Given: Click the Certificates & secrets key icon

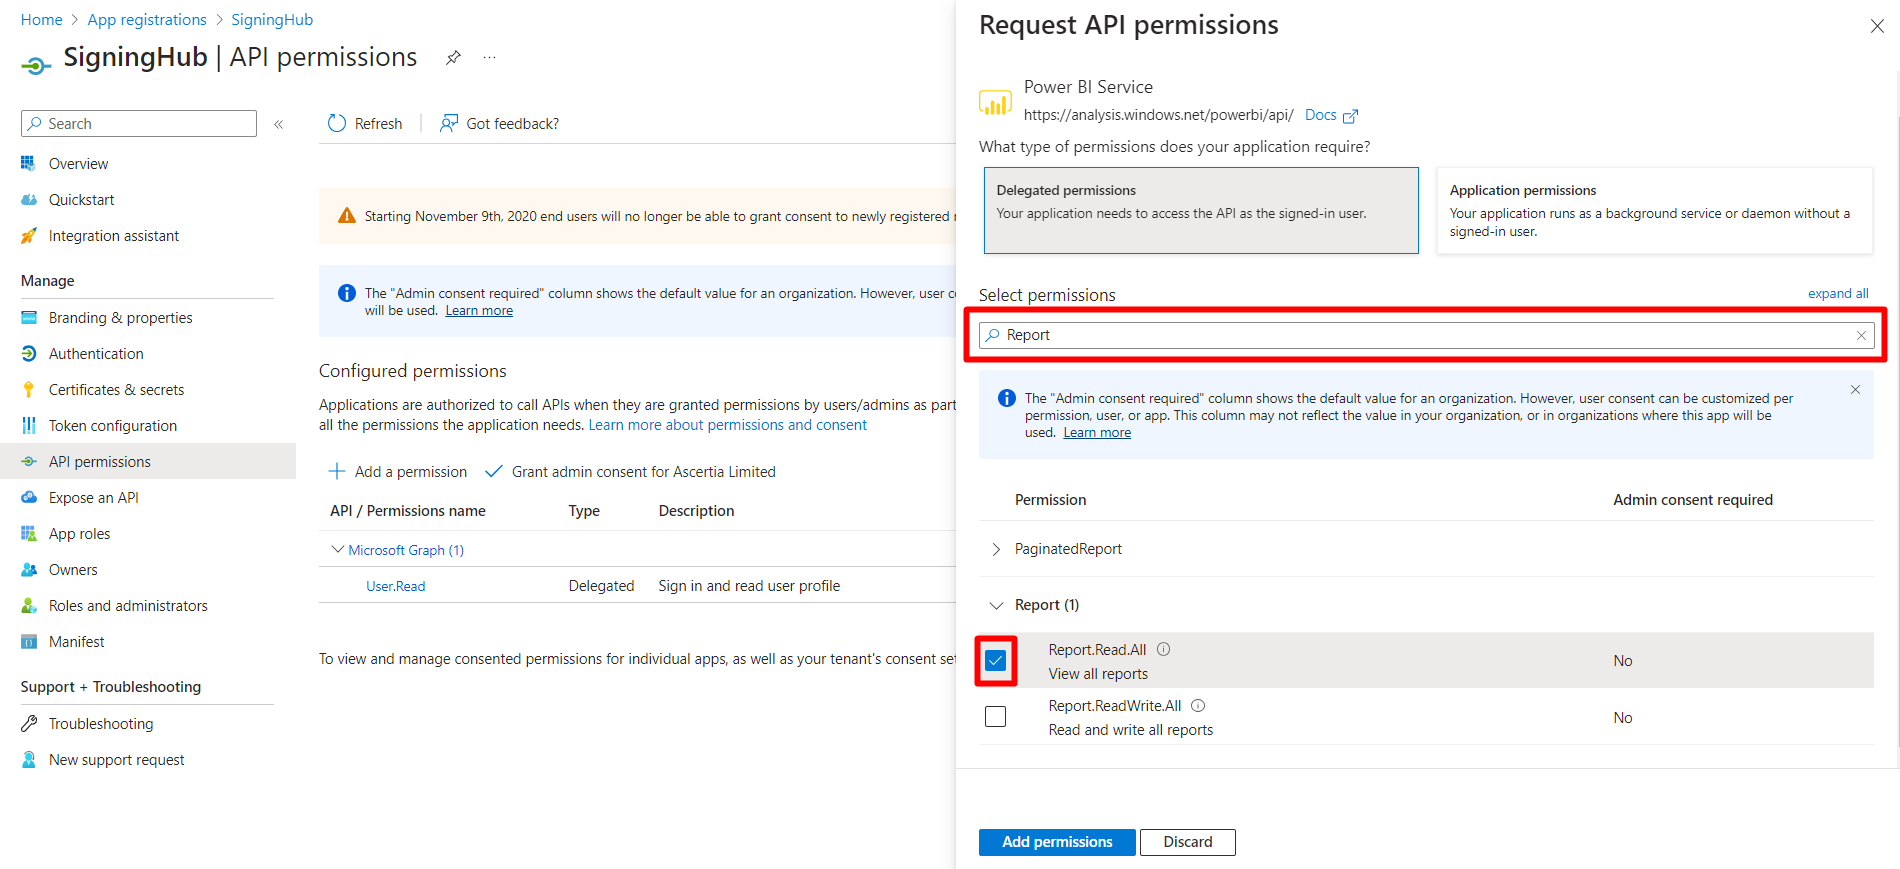Looking at the screenshot, I should click(29, 389).
